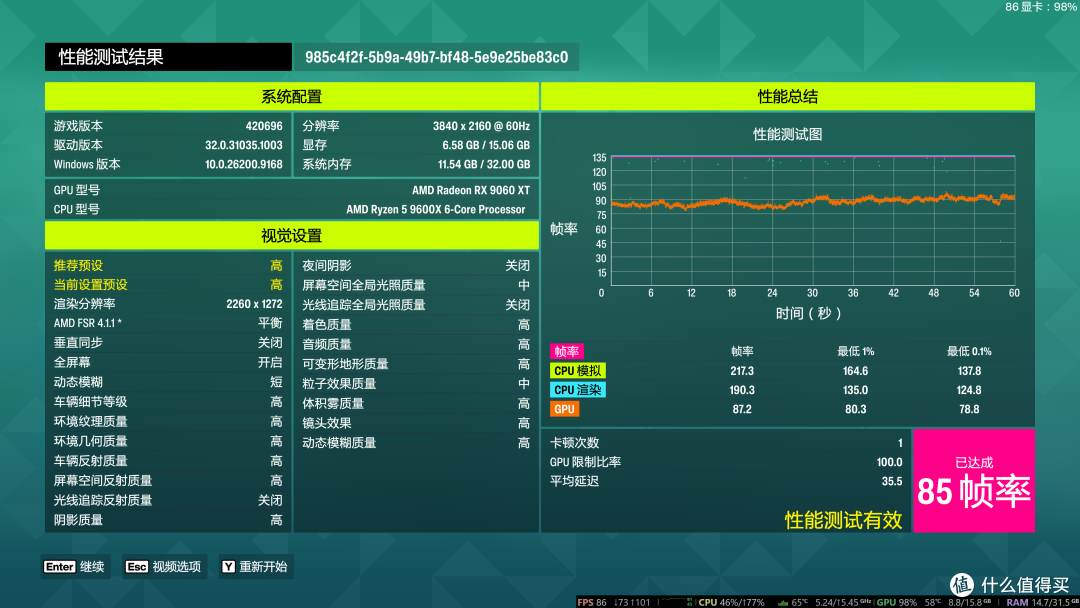Select the orange GPU legend label

pyautogui.click(x=564, y=409)
